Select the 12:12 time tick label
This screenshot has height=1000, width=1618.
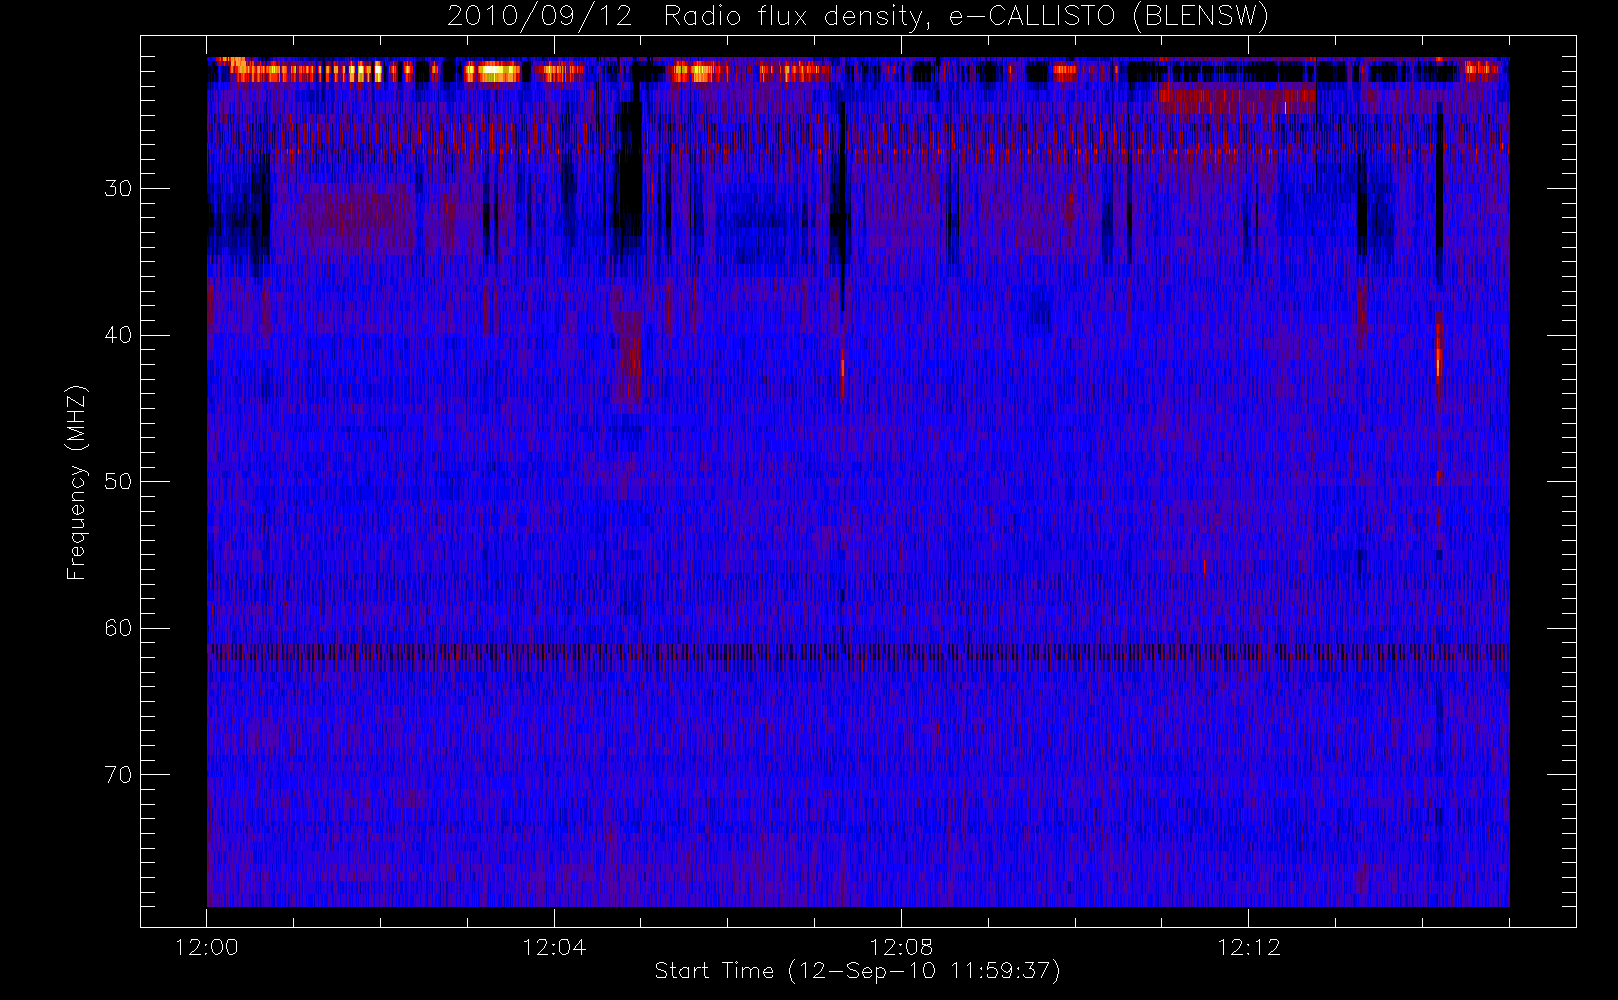(x=1248, y=947)
